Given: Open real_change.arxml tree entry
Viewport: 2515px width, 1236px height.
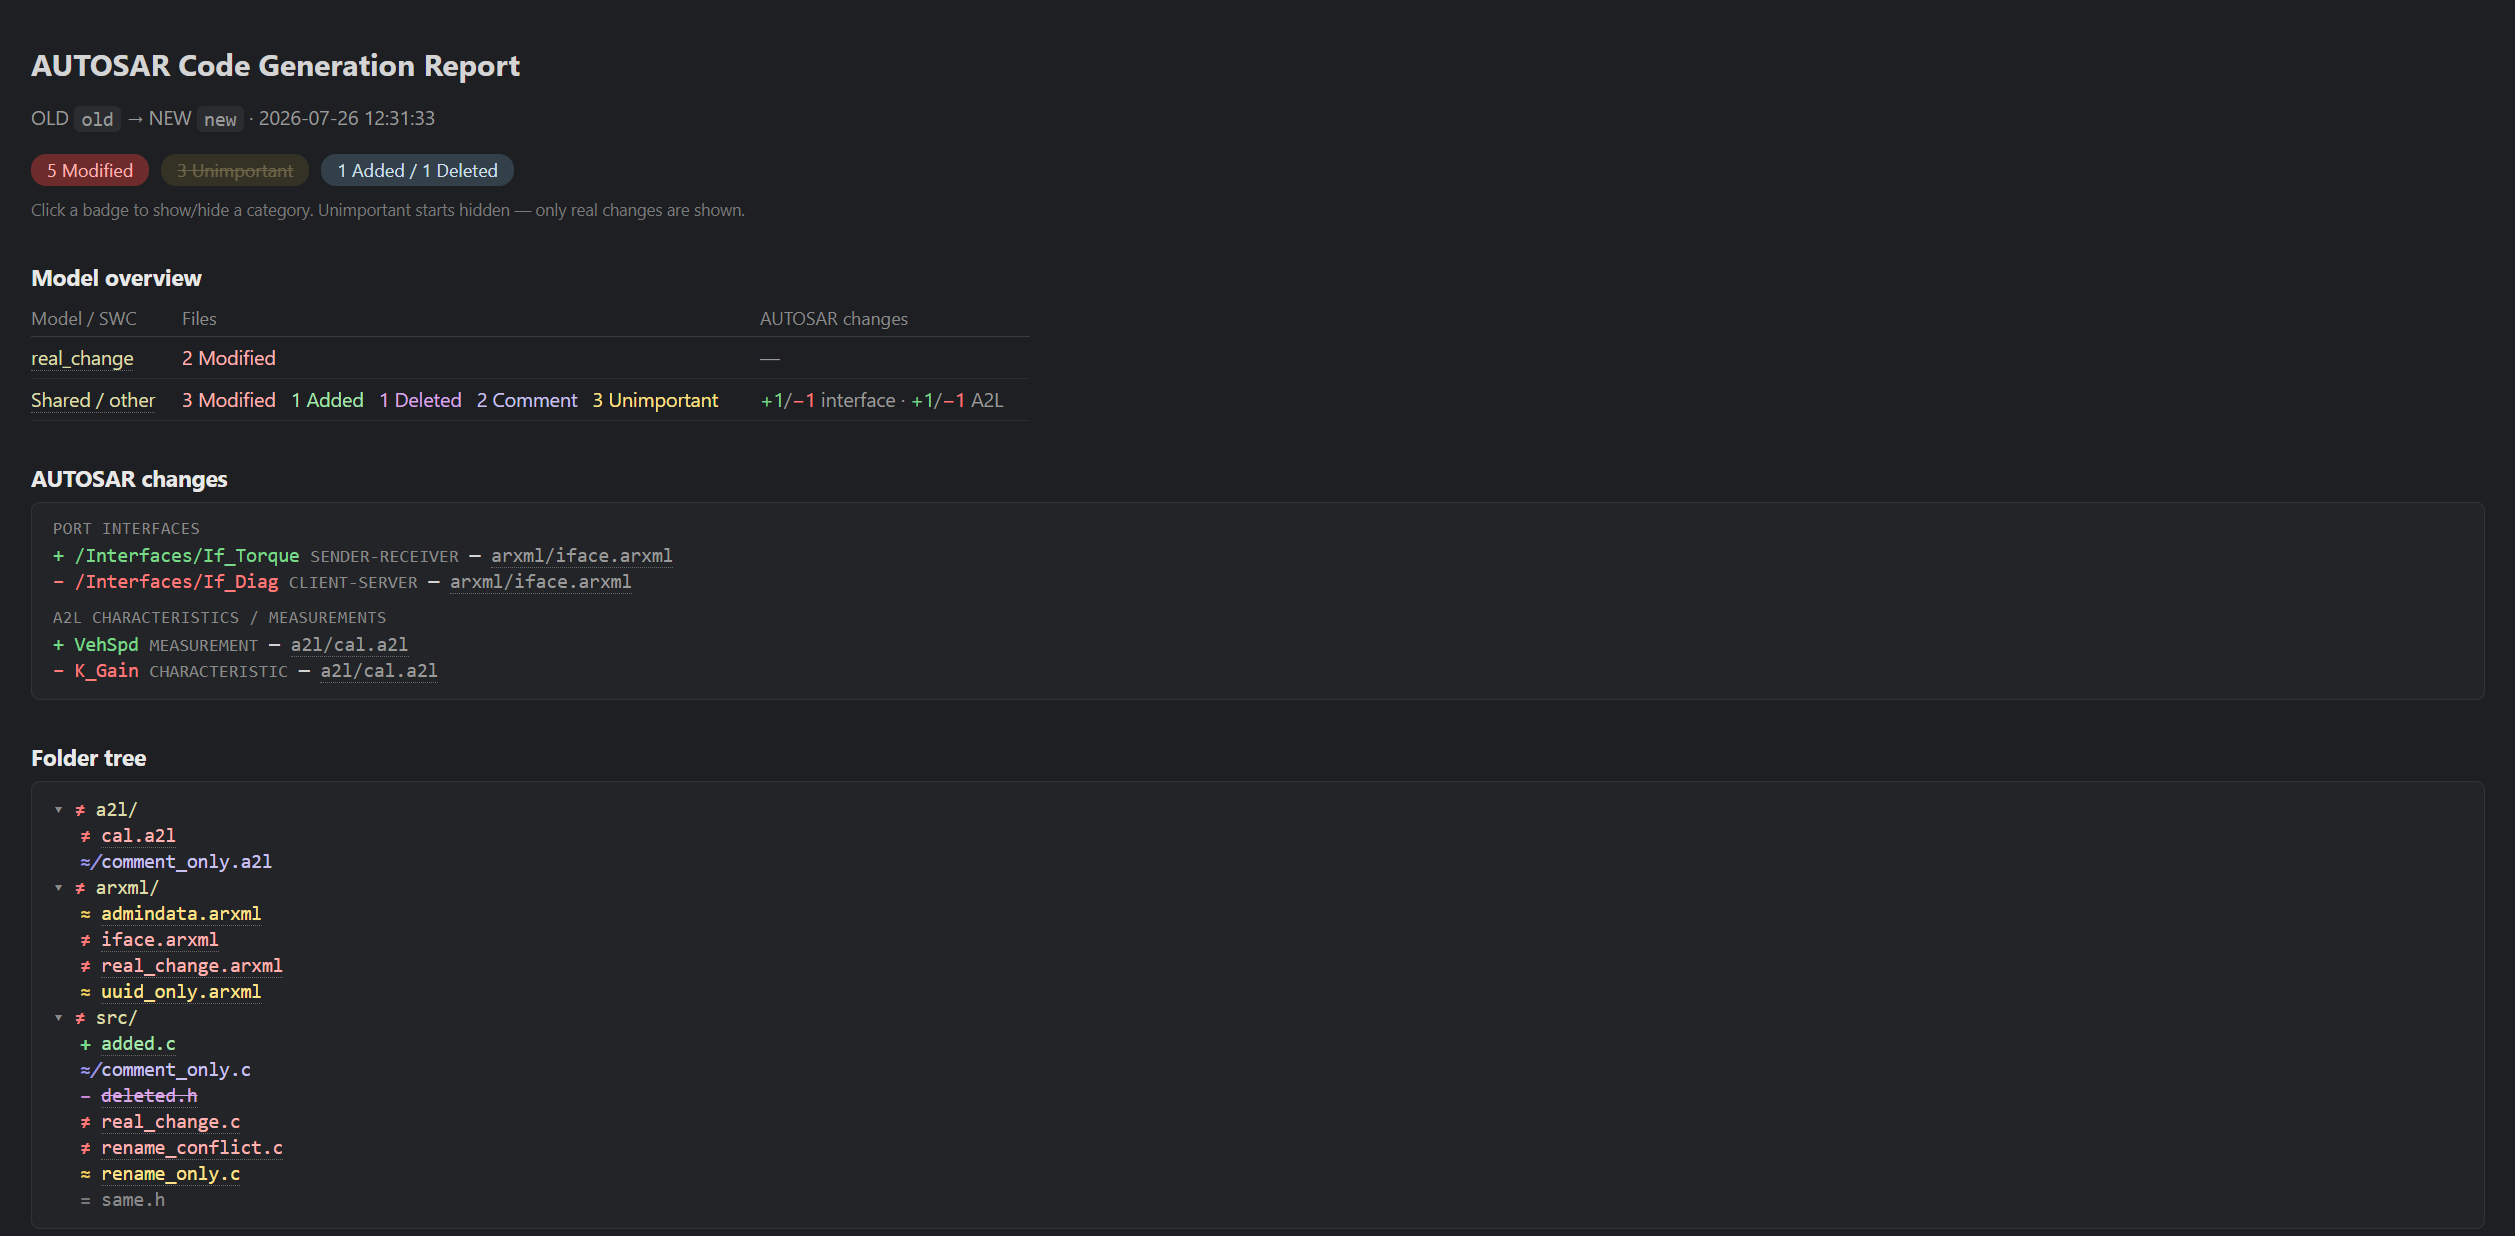Looking at the screenshot, I should click(191, 965).
